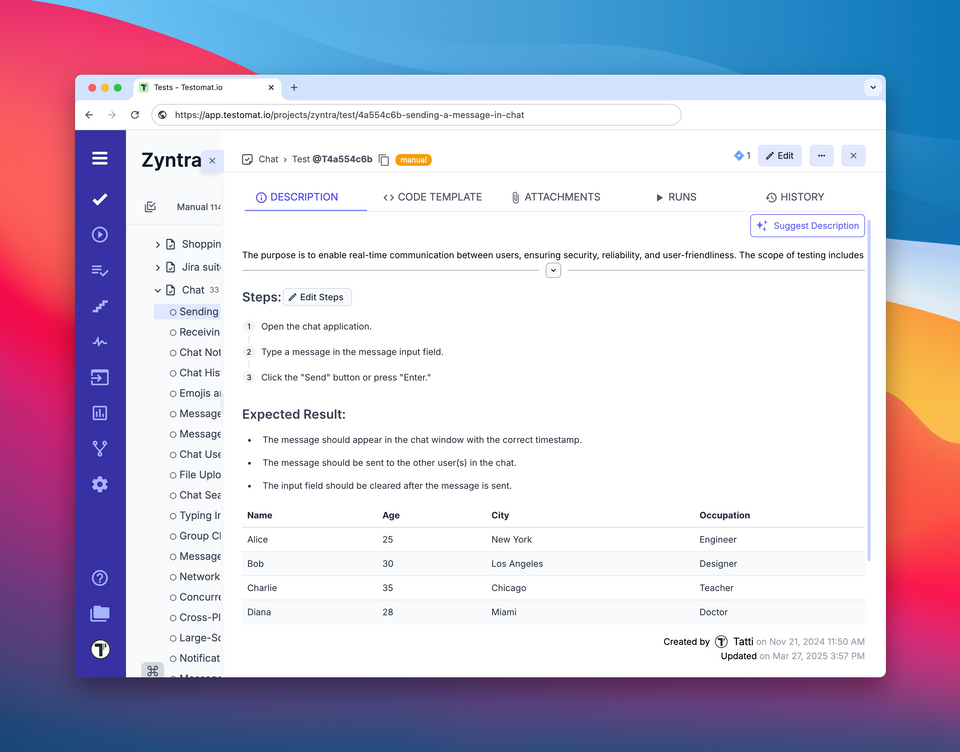Viewport: 960px width, 752px height.
Task: Click the Edit button
Action: pyautogui.click(x=779, y=156)
